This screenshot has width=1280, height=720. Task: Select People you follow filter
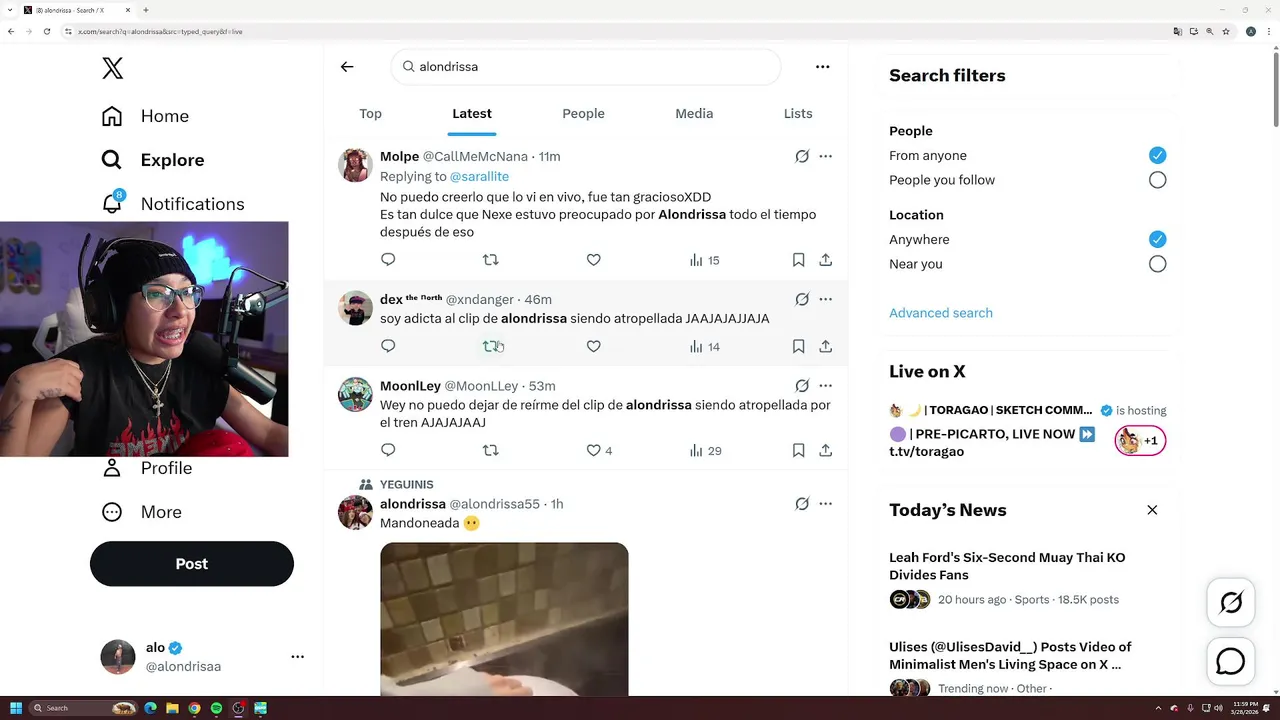coord(1157,180)
